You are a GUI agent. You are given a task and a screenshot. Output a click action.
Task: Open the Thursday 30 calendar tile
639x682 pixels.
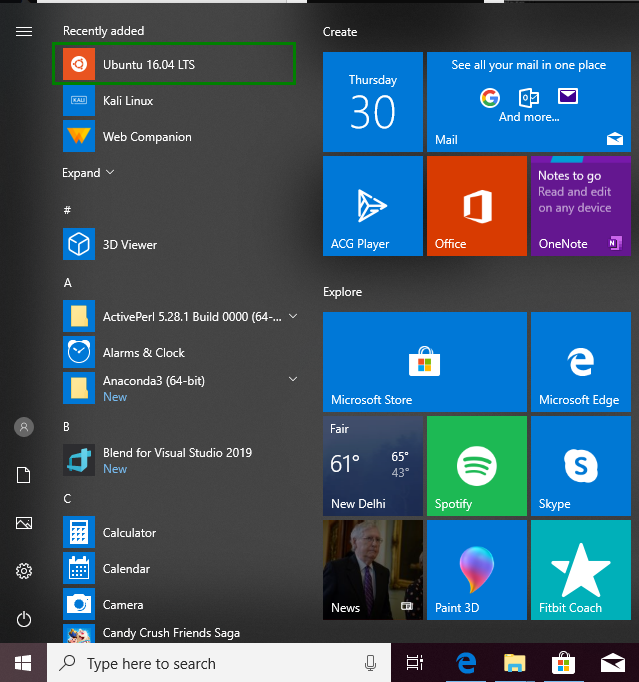click(373, 102)
